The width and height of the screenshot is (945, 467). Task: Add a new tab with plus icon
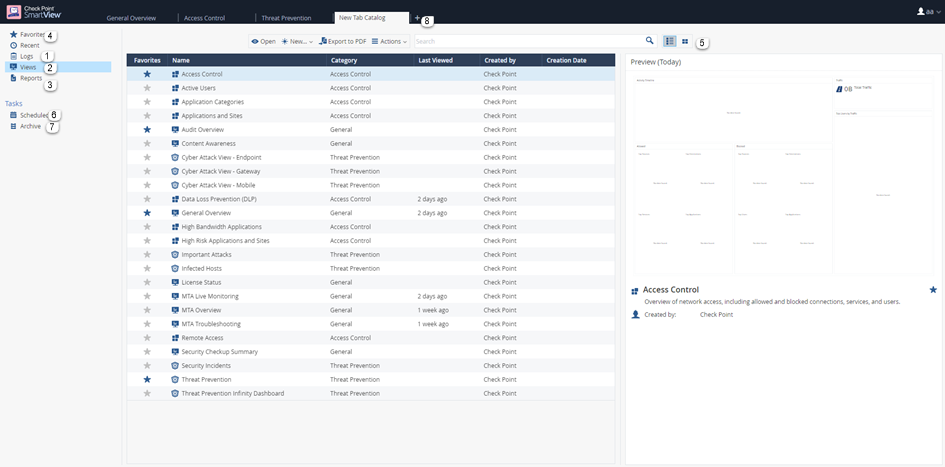click(417, 18)
